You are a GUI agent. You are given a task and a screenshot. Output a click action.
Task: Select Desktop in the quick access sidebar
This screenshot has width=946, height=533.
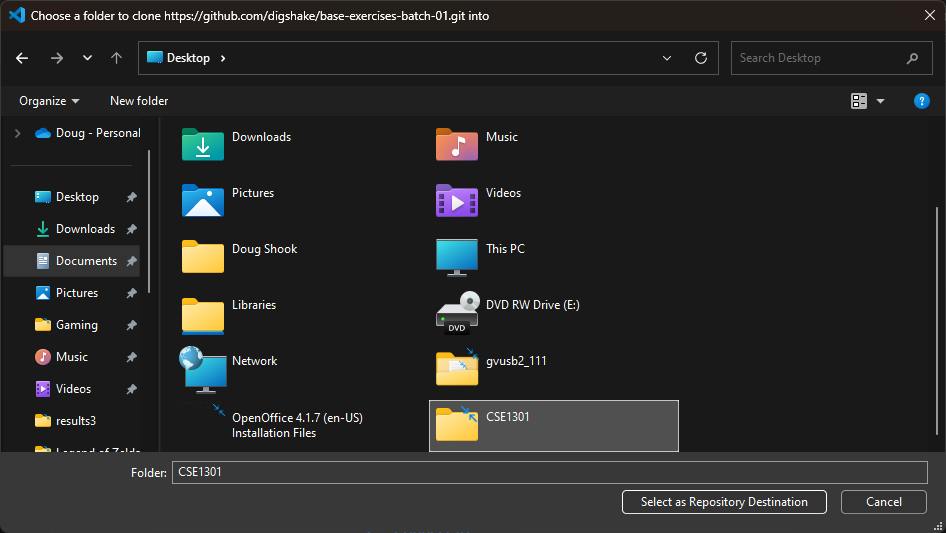(x=77, y=197)
